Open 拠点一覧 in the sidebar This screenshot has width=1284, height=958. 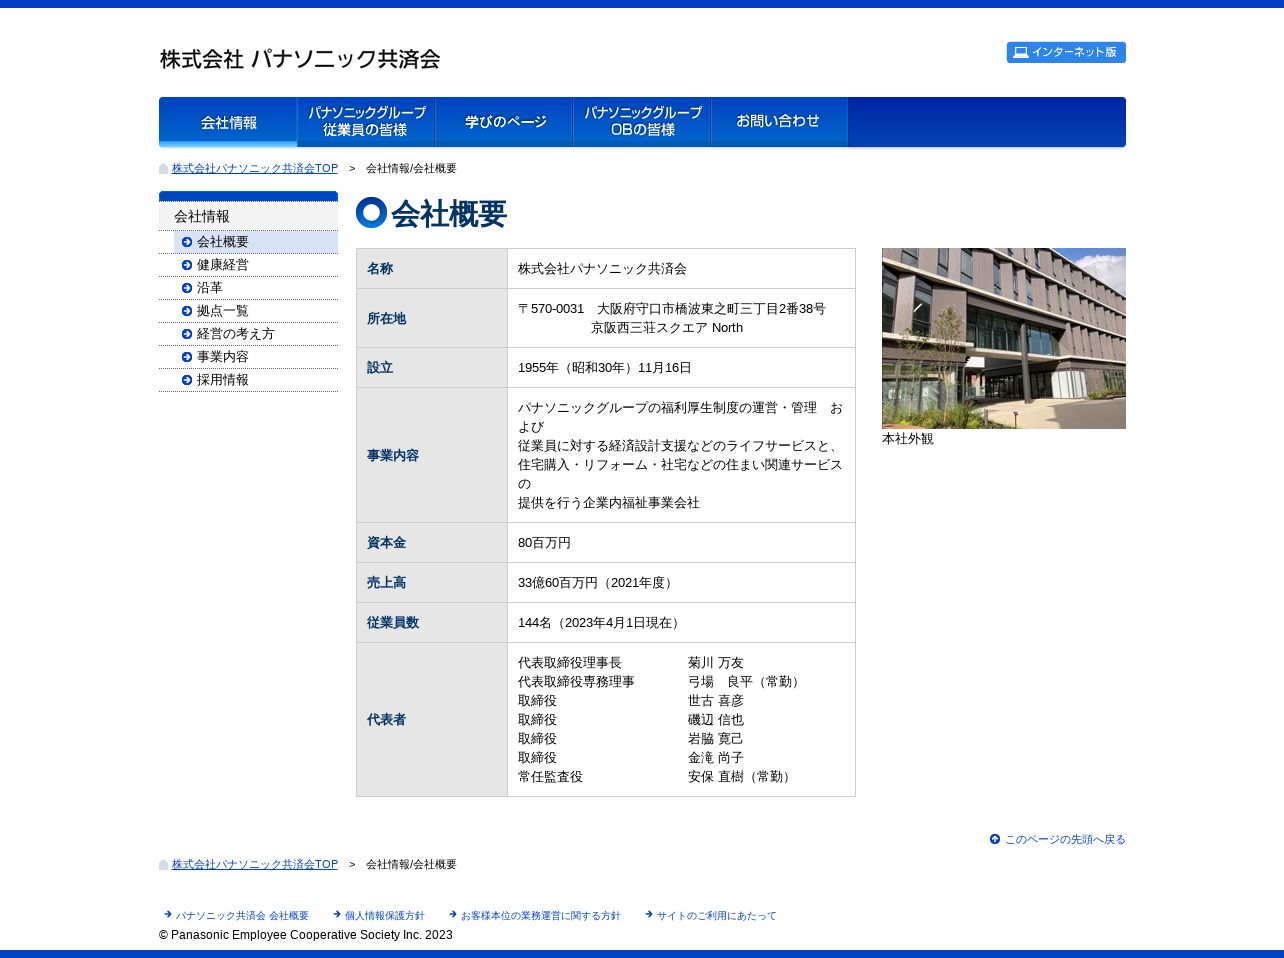256,311
